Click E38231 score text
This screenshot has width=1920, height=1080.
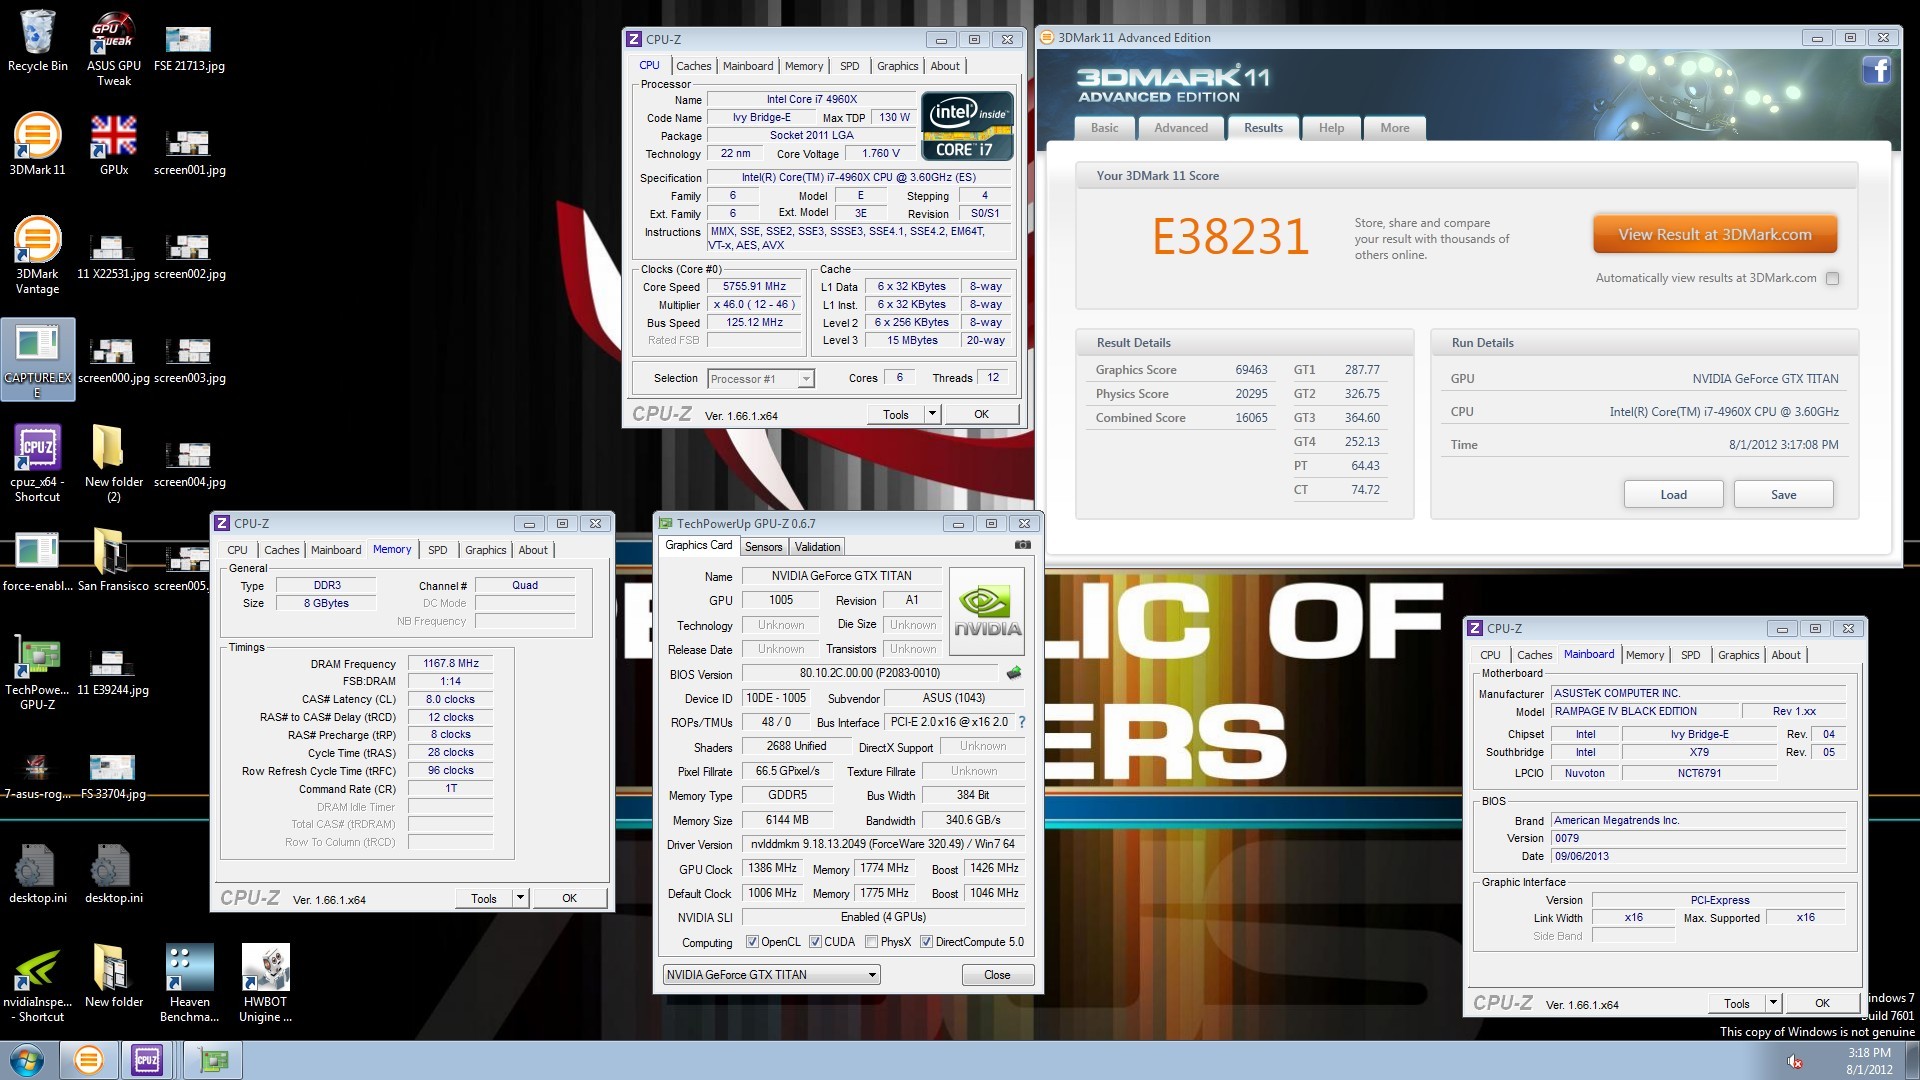(1230, 237)
